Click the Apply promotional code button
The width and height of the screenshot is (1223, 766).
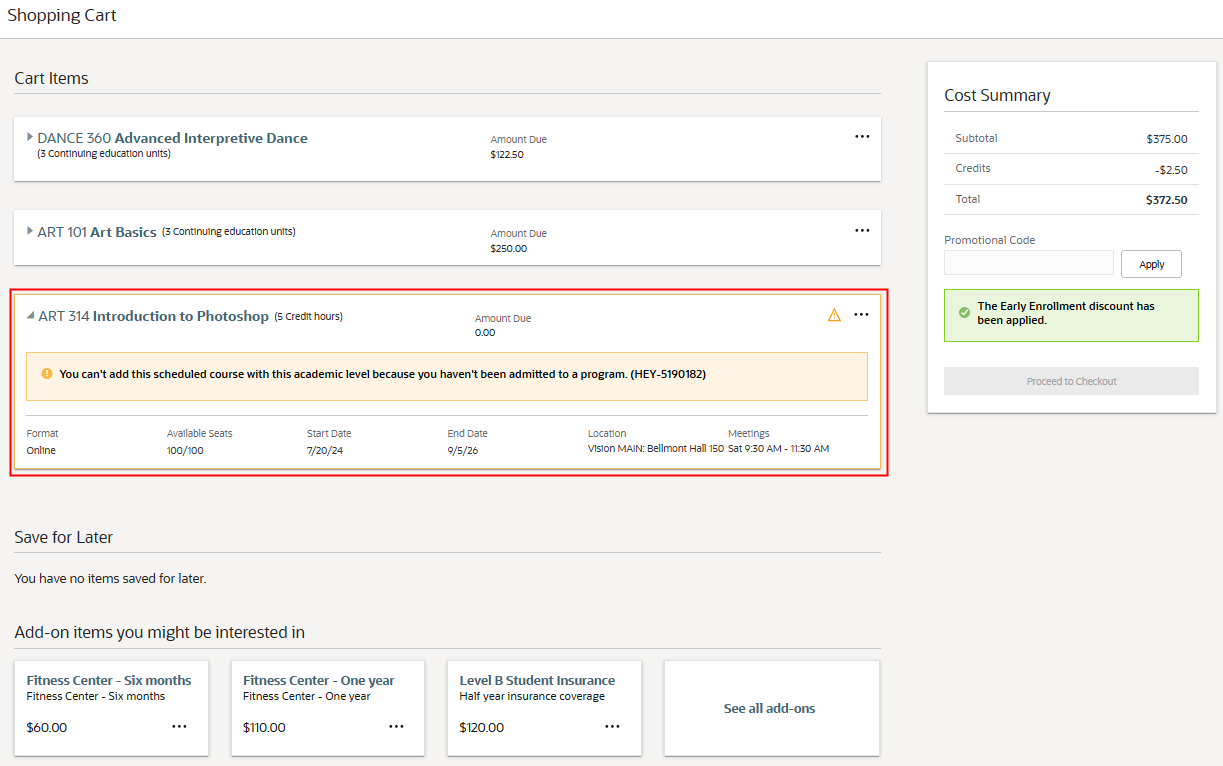click(1151, 264)
